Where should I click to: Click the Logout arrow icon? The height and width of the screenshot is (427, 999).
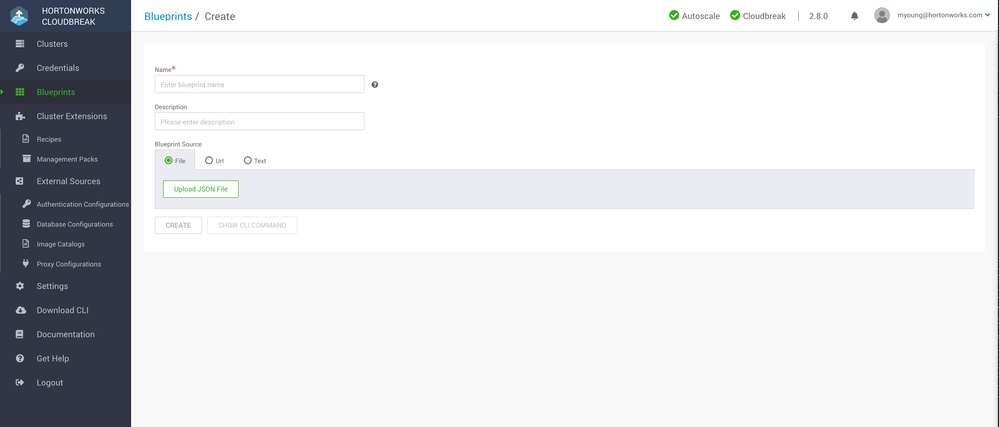(20, 382)
